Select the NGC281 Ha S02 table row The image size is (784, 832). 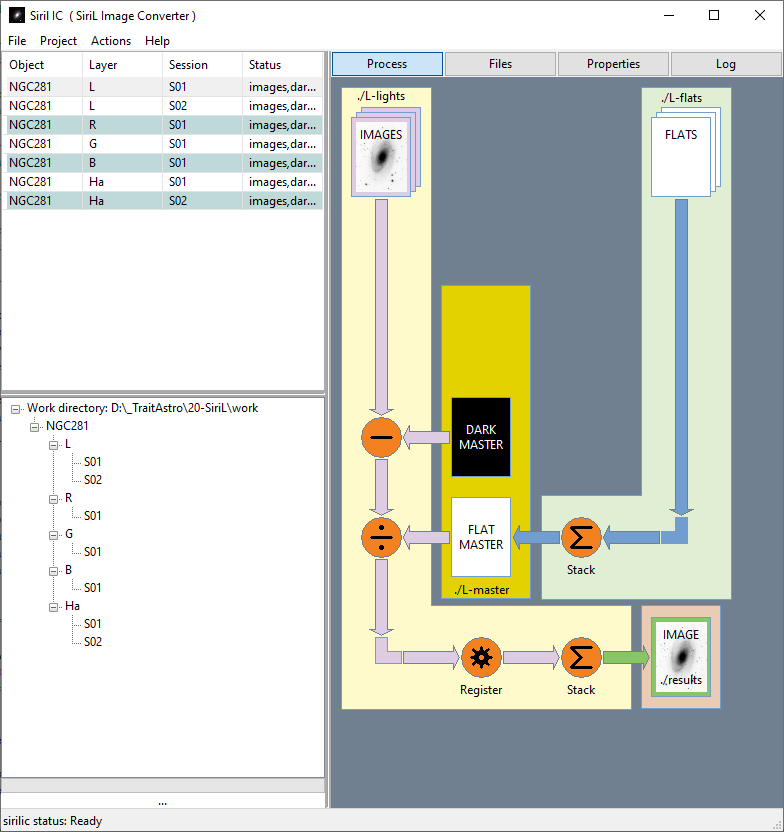pyautogui.click(x=164, y=201)
